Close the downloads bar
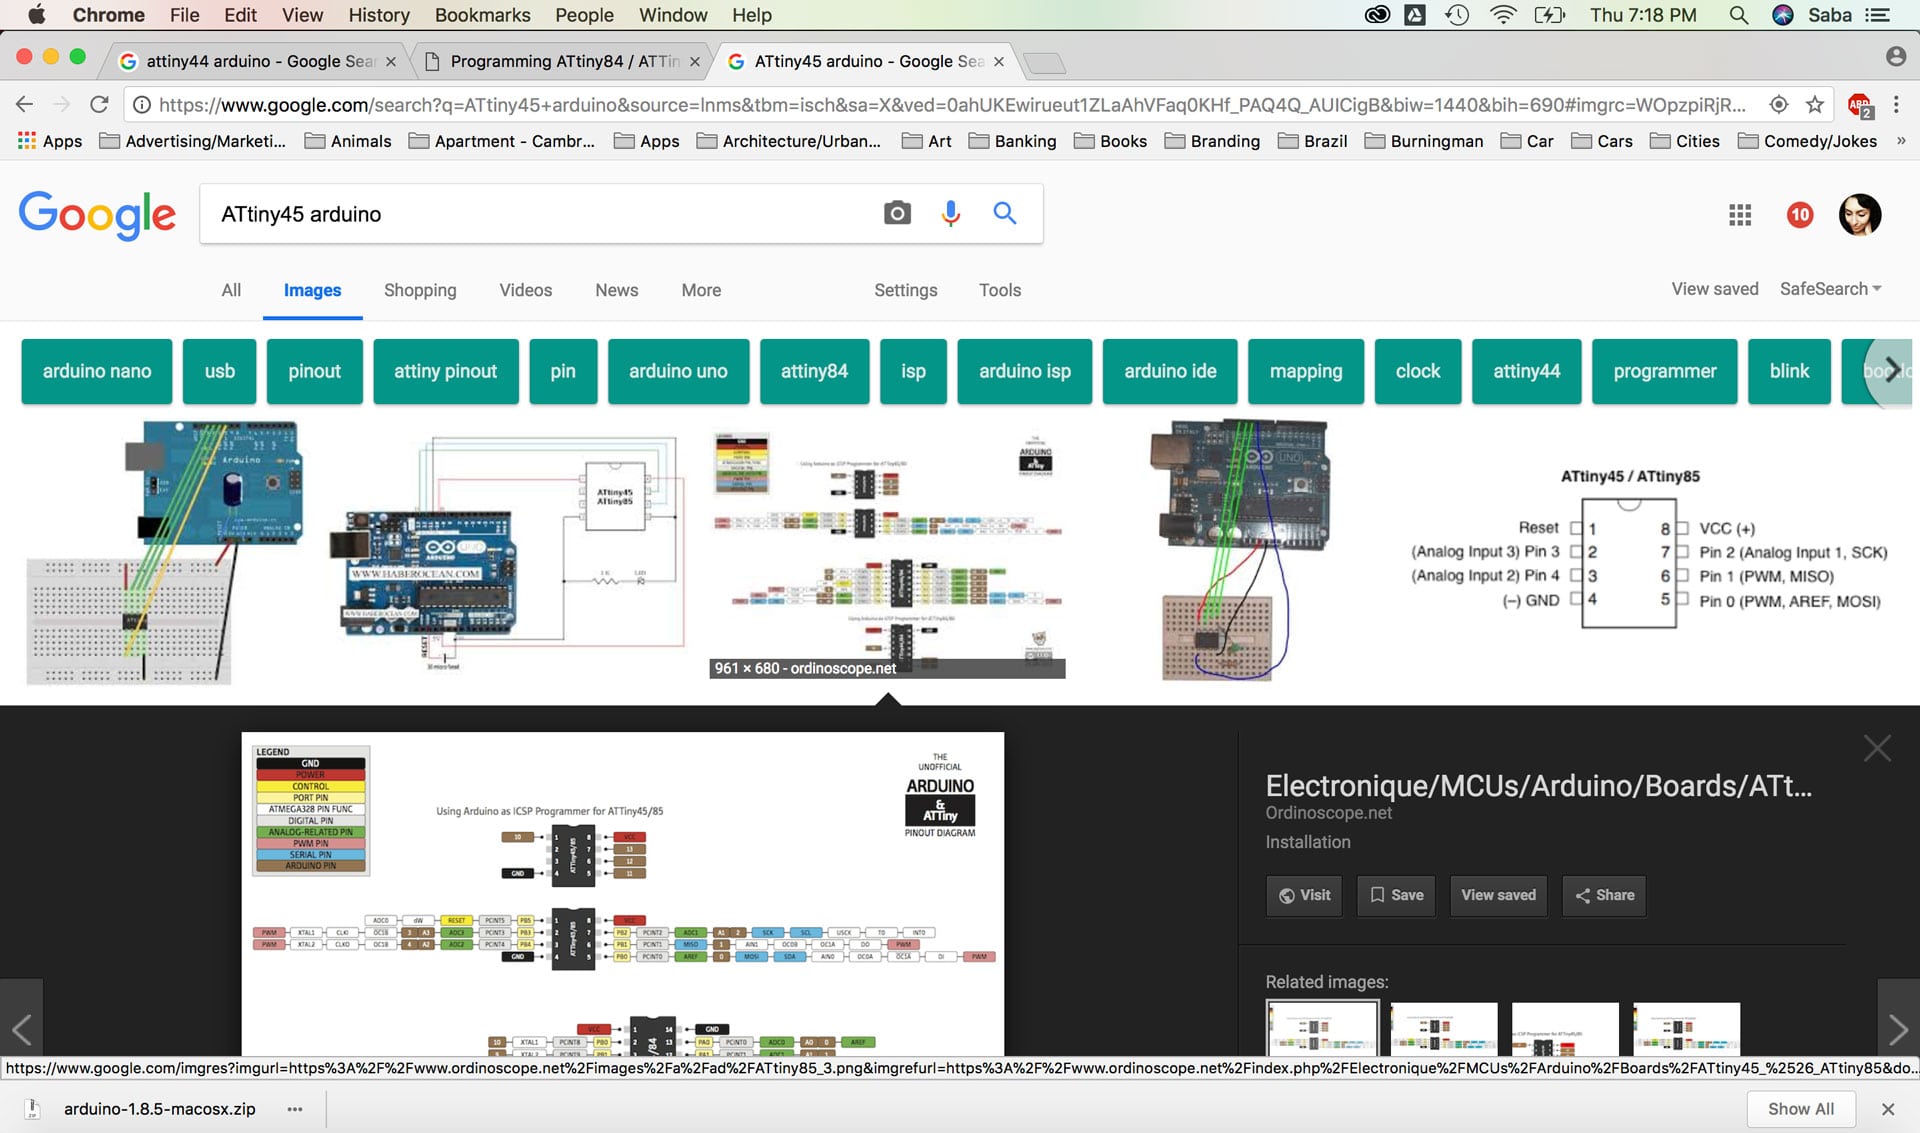This screenshot has height=1133, width=1920. pos(1887,1109)
